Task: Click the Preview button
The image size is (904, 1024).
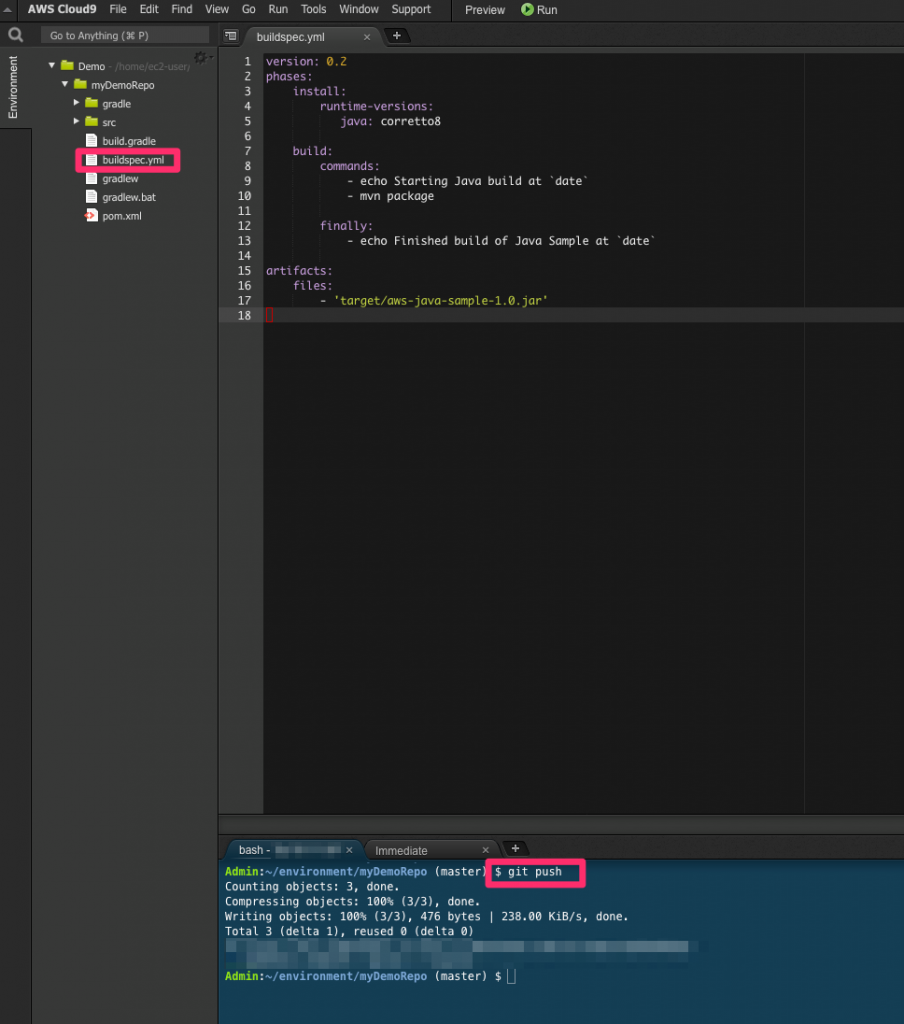Action: (x=485, y=10)
